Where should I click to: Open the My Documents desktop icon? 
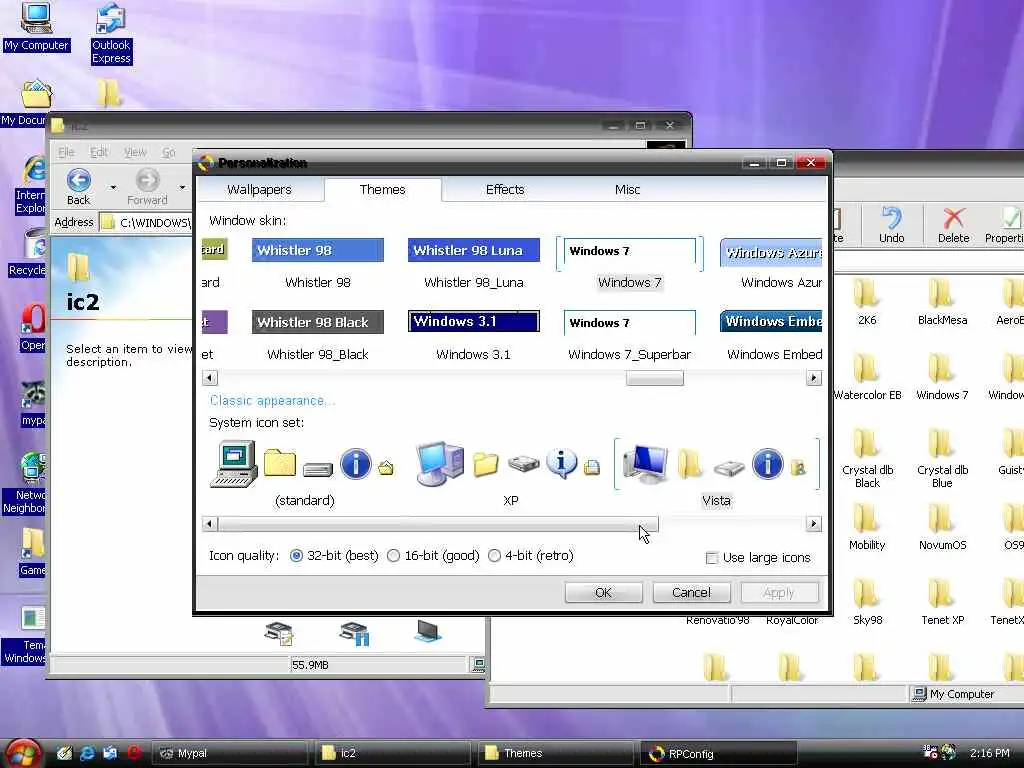(x=25, y=103)
